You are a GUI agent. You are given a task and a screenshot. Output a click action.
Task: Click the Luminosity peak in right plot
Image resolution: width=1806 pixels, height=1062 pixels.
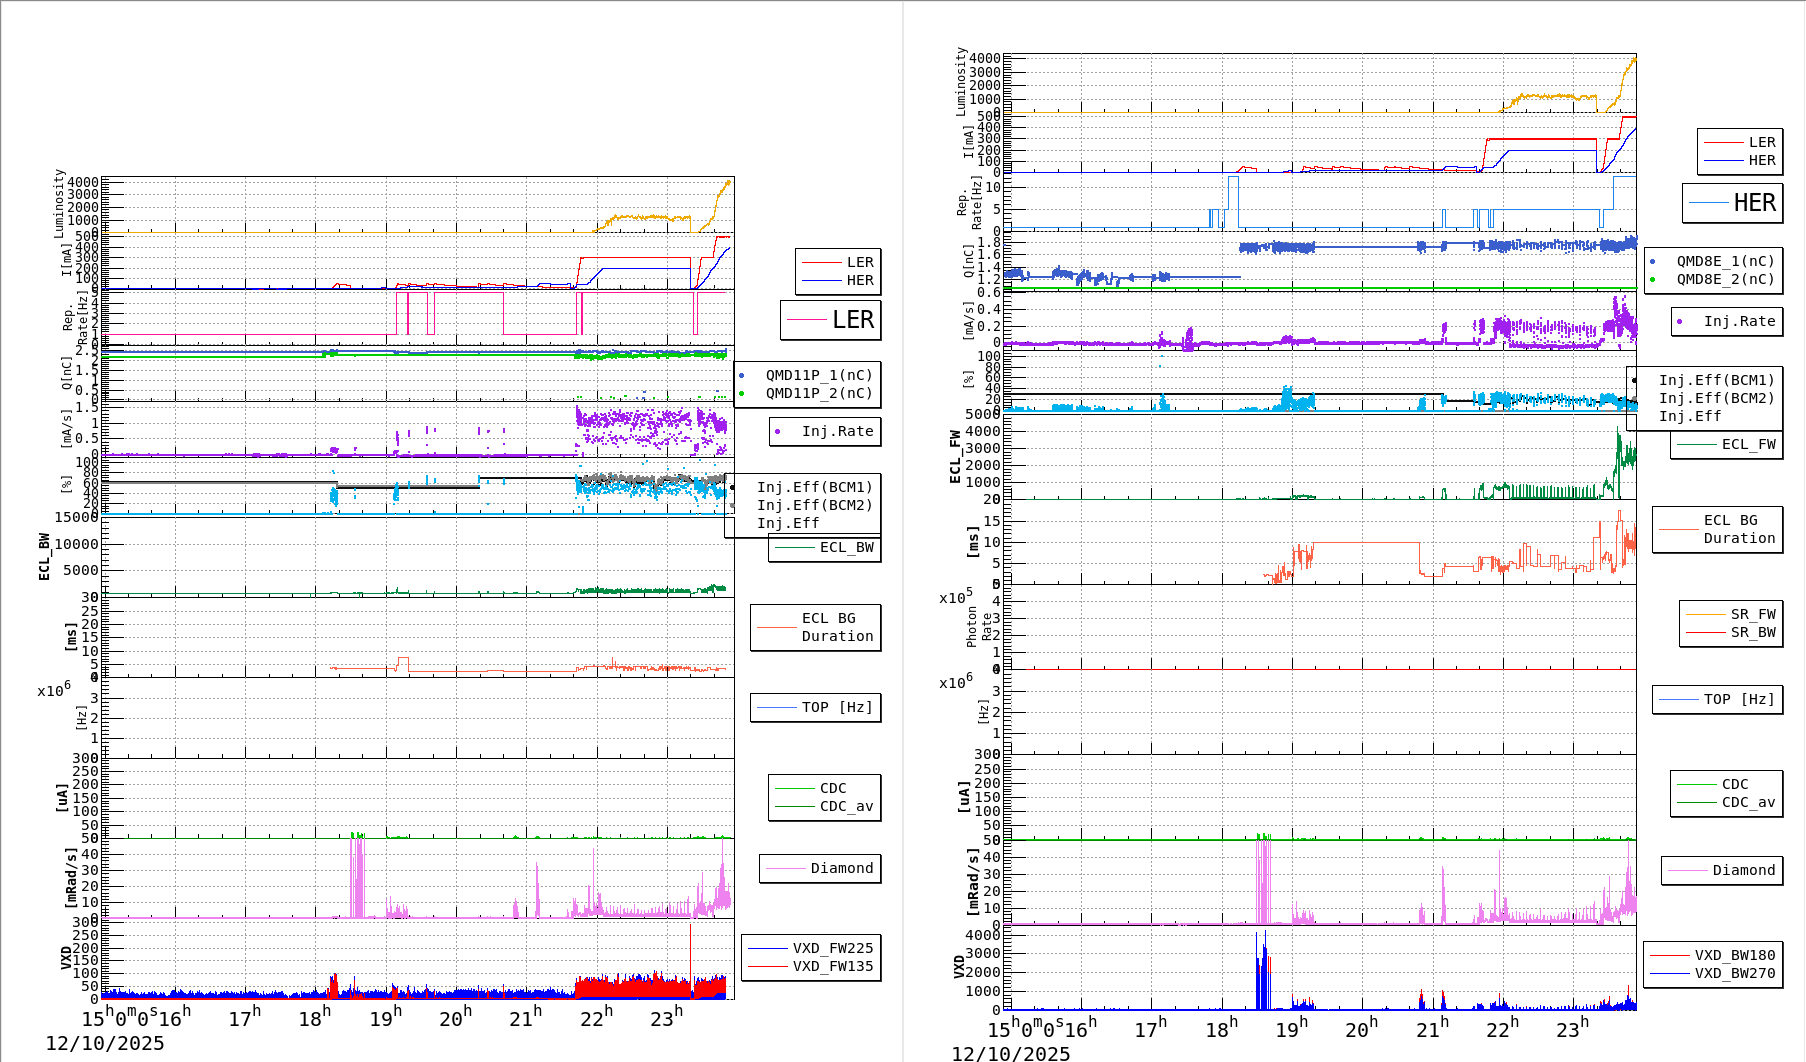(x=1634, y=58)
